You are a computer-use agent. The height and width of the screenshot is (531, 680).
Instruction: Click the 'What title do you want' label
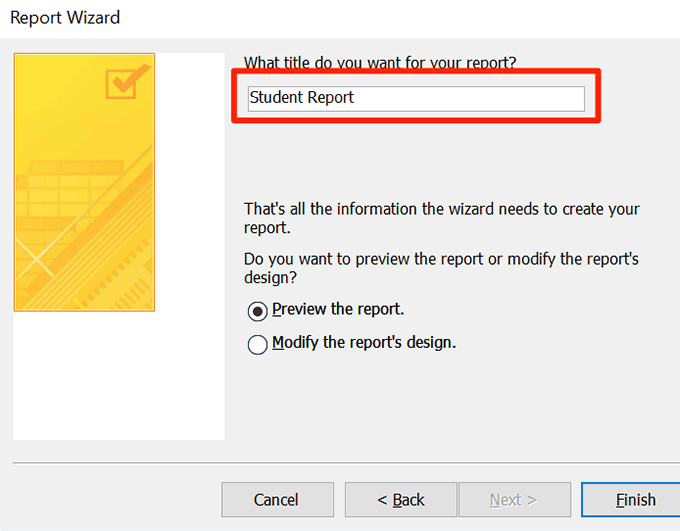(x=380, y=62)
